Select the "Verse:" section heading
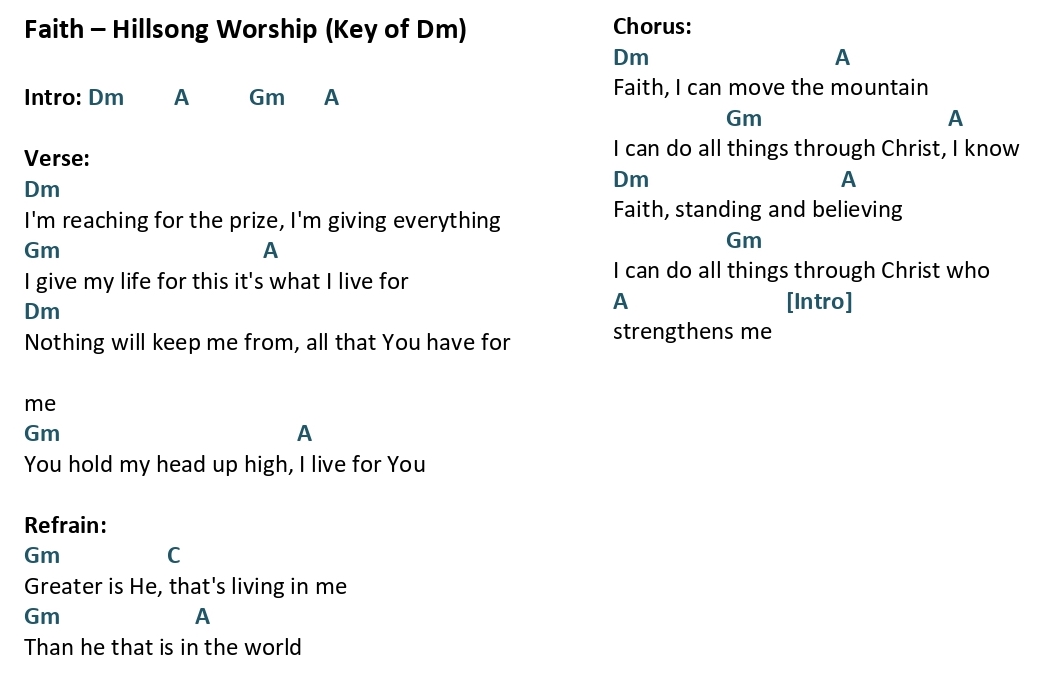 [57, 158]
